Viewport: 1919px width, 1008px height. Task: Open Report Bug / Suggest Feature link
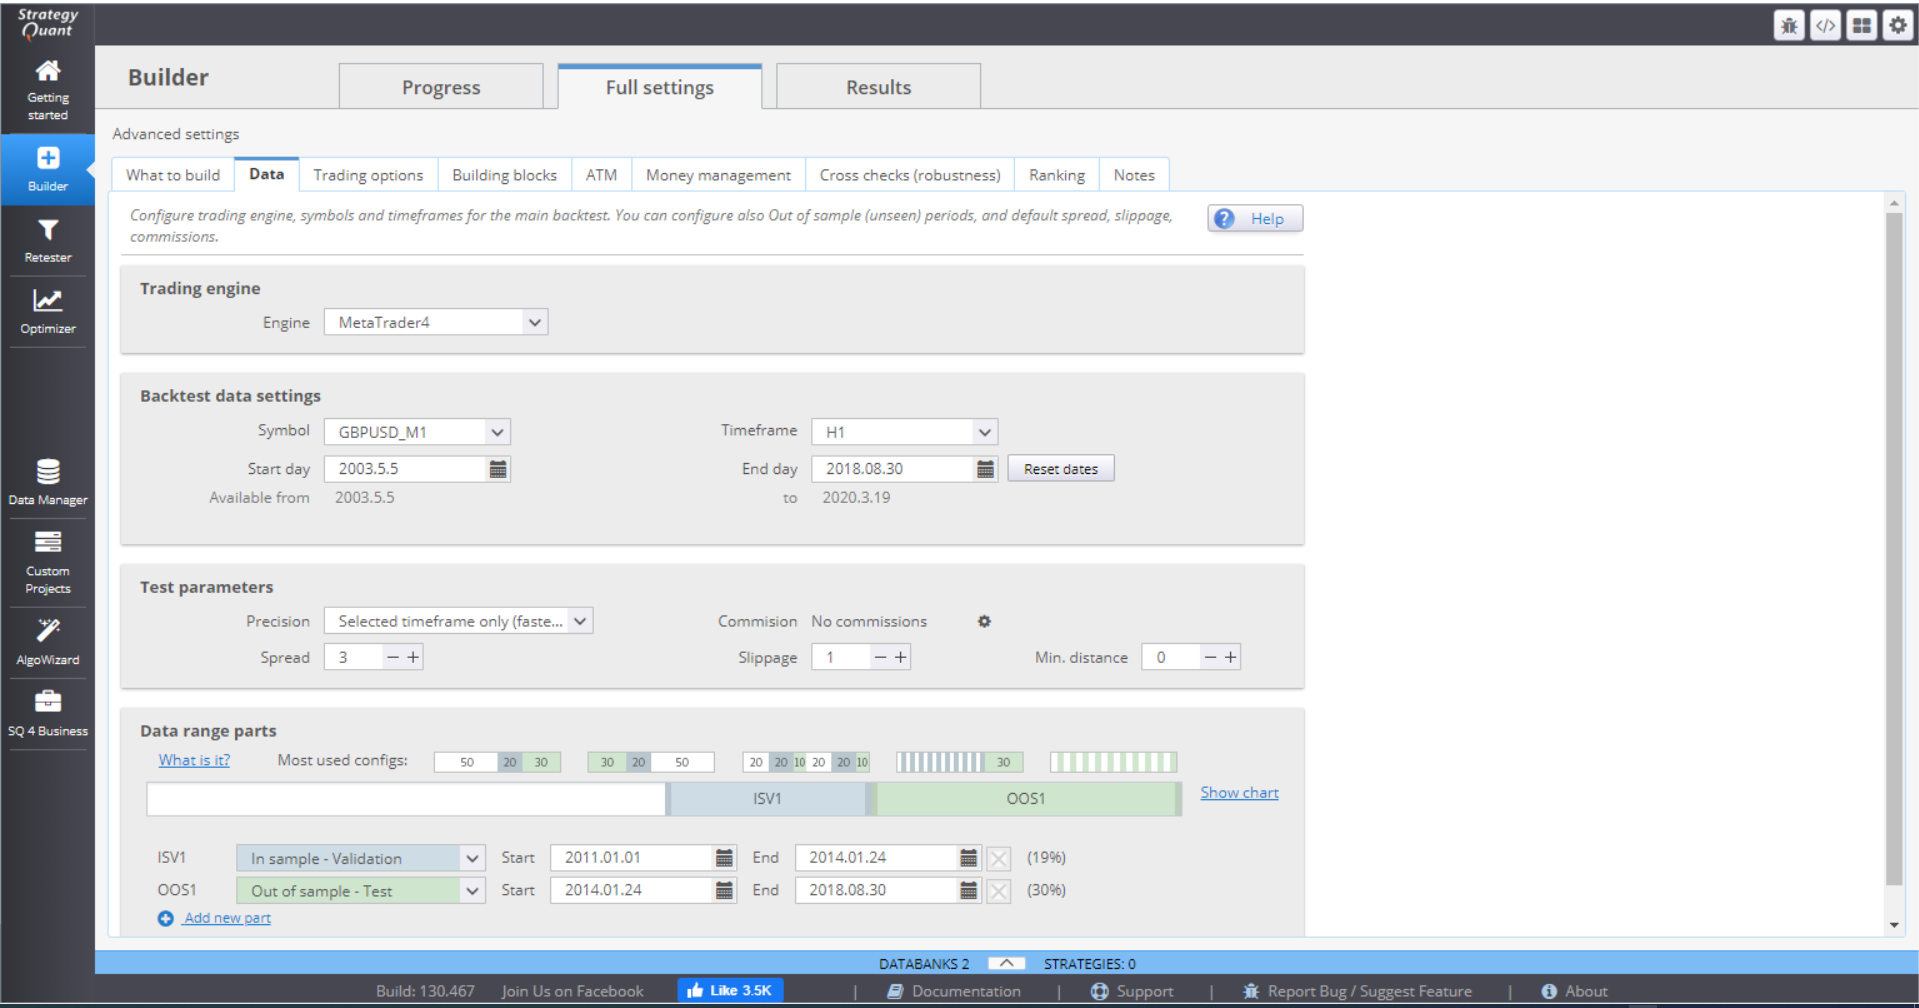(1357, 991)
